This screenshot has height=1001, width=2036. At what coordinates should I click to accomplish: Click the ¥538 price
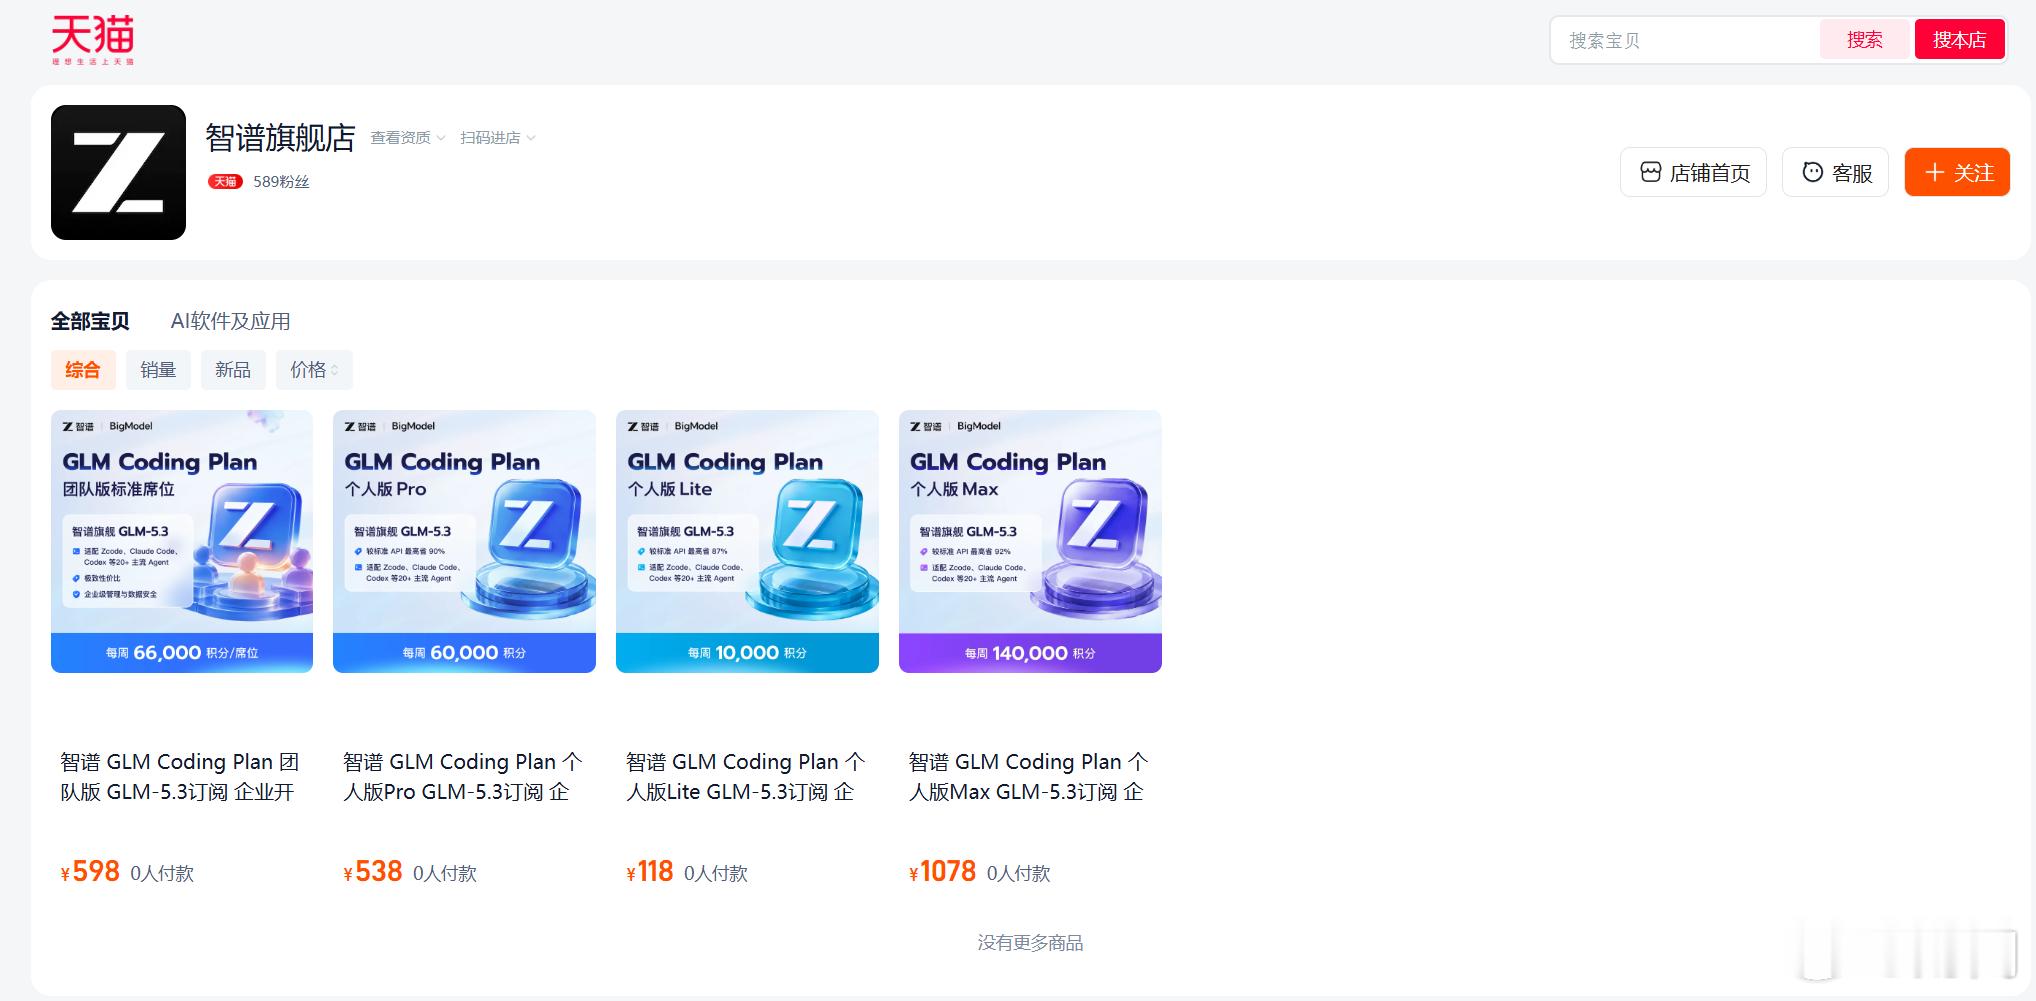[373, 872]
